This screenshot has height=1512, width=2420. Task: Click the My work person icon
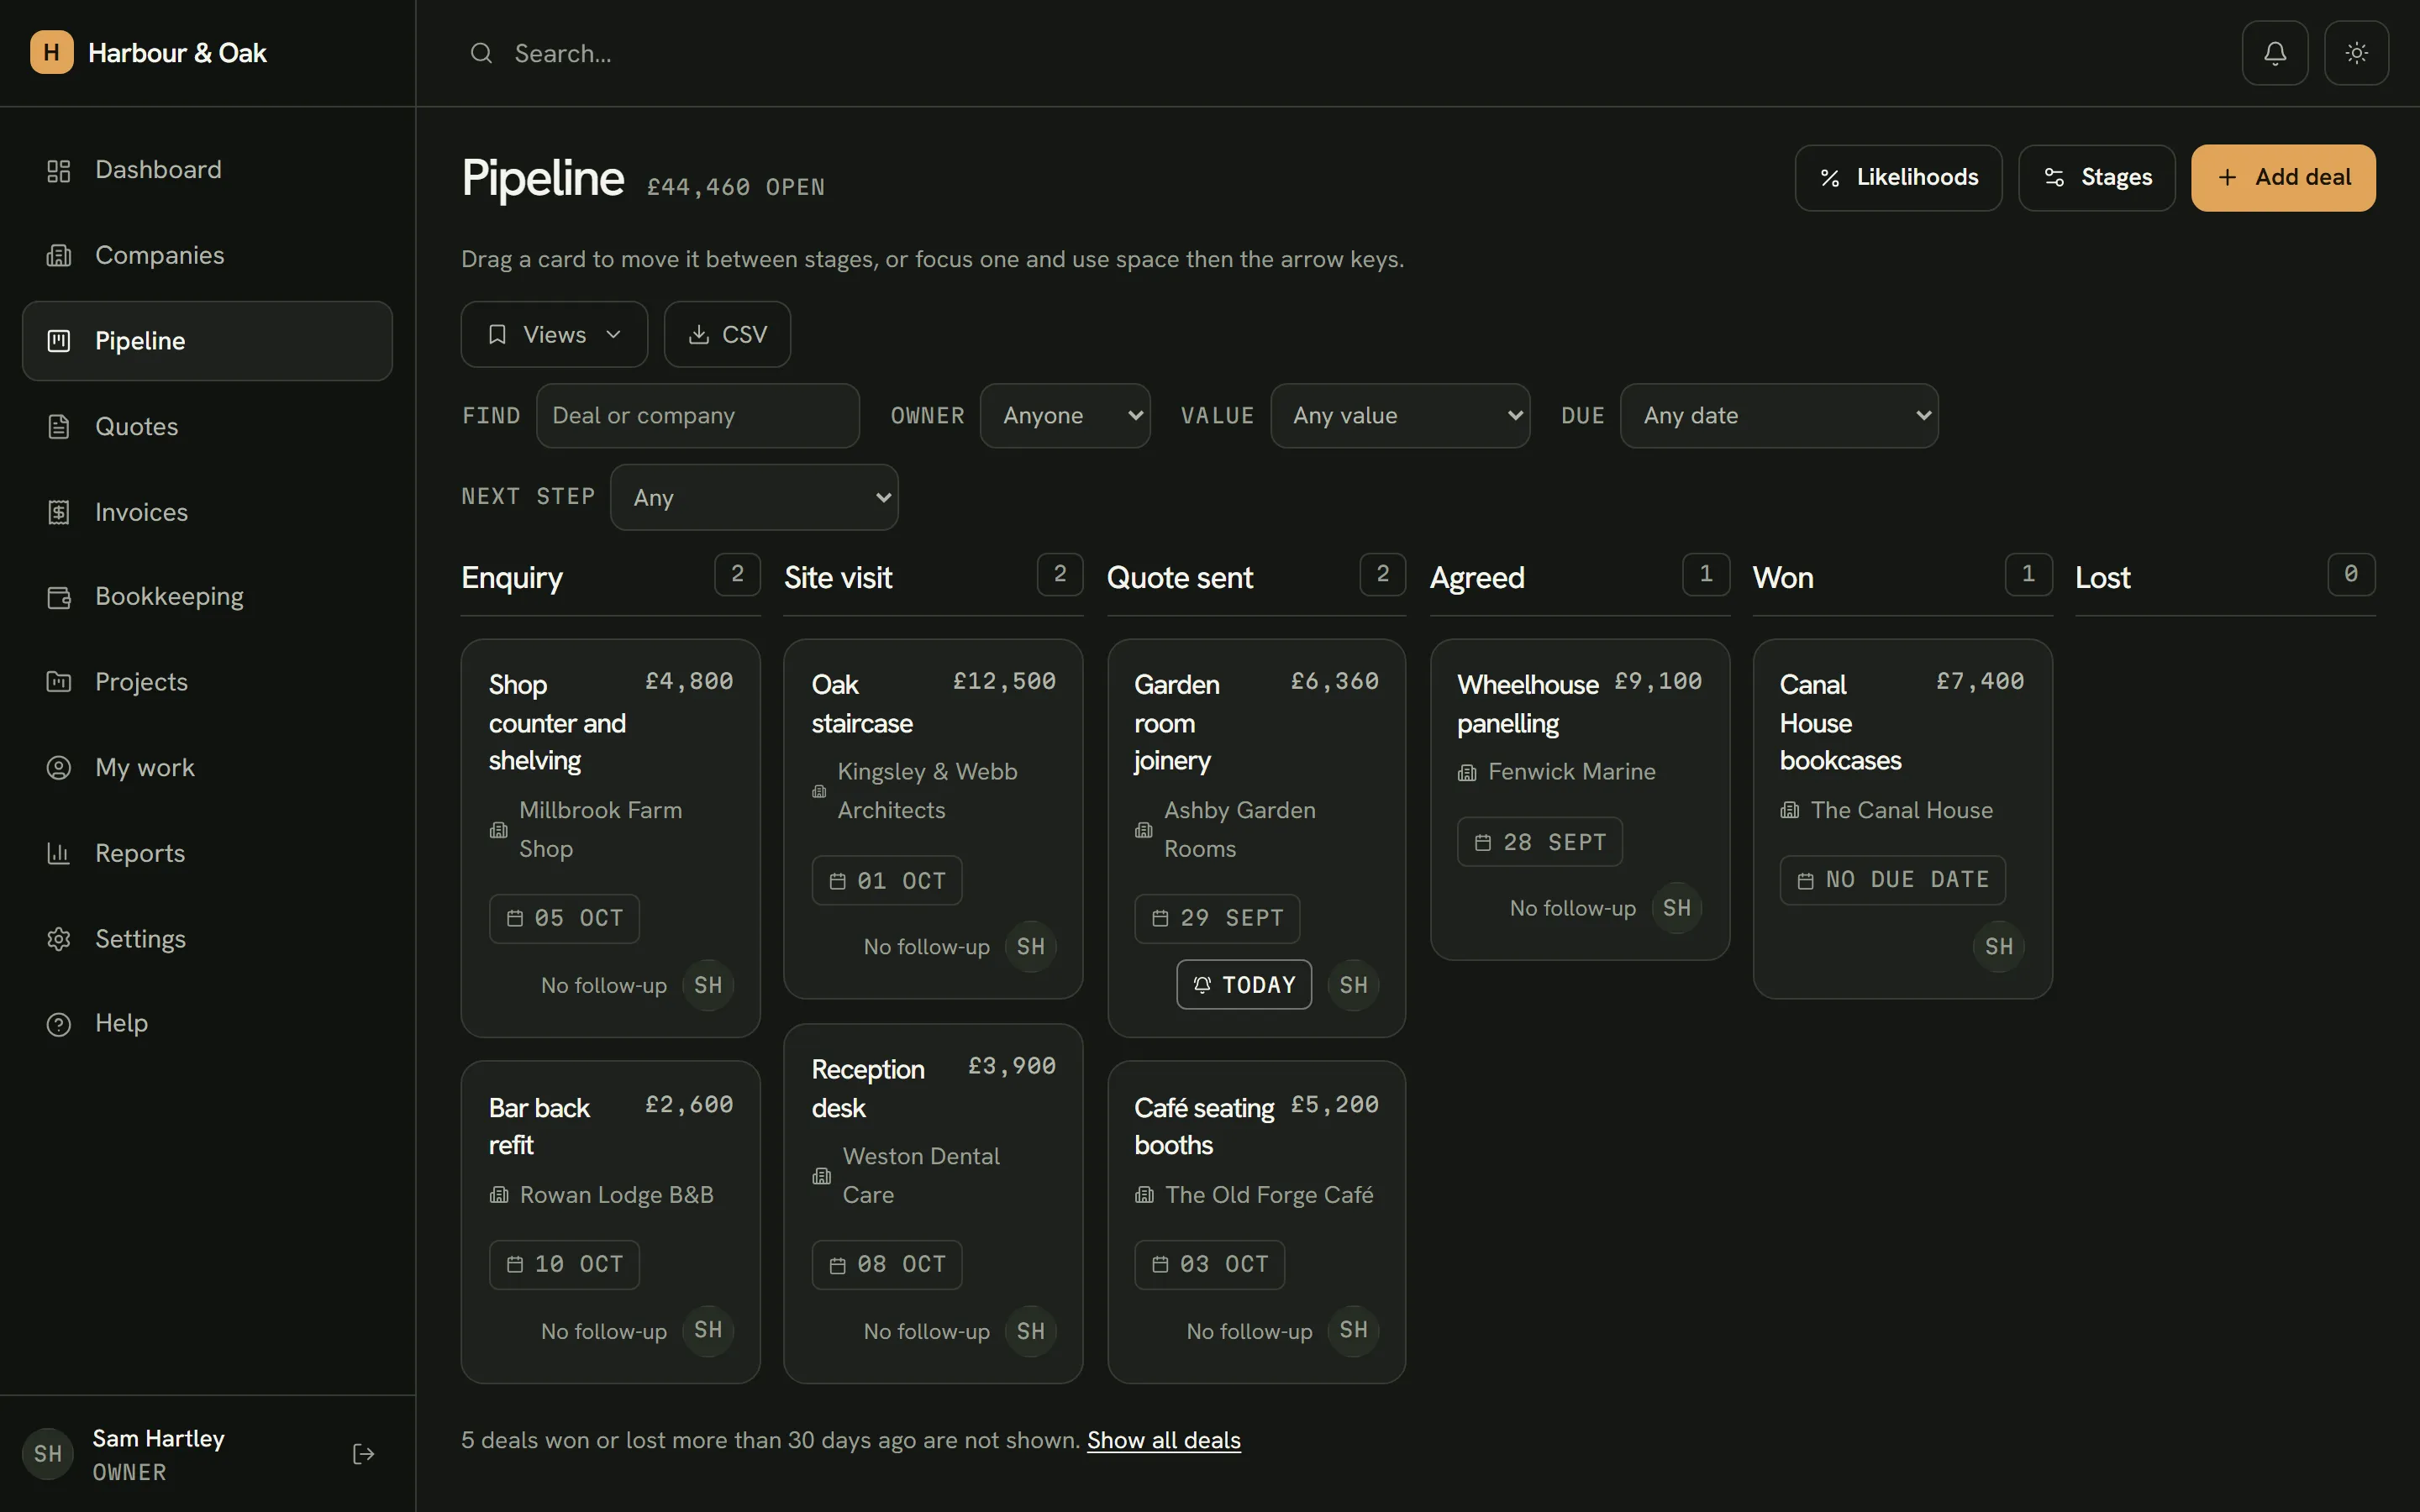tap(59, 768)
